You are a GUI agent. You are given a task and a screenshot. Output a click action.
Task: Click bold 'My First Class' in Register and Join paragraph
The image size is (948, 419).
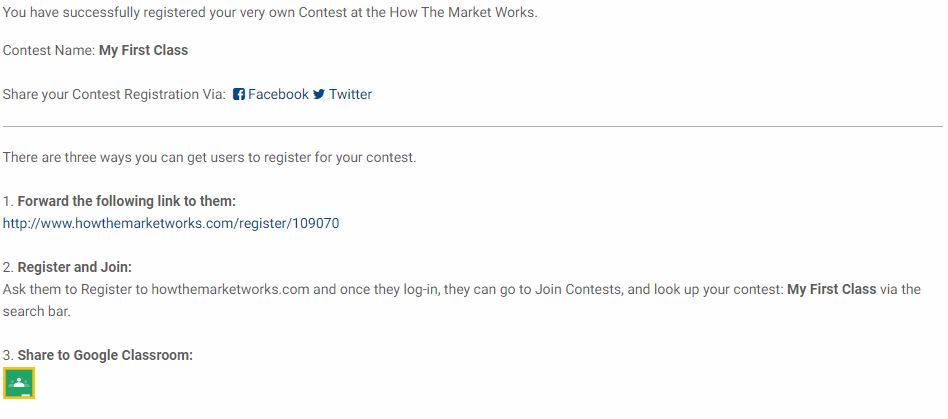[x=831, y=289]
